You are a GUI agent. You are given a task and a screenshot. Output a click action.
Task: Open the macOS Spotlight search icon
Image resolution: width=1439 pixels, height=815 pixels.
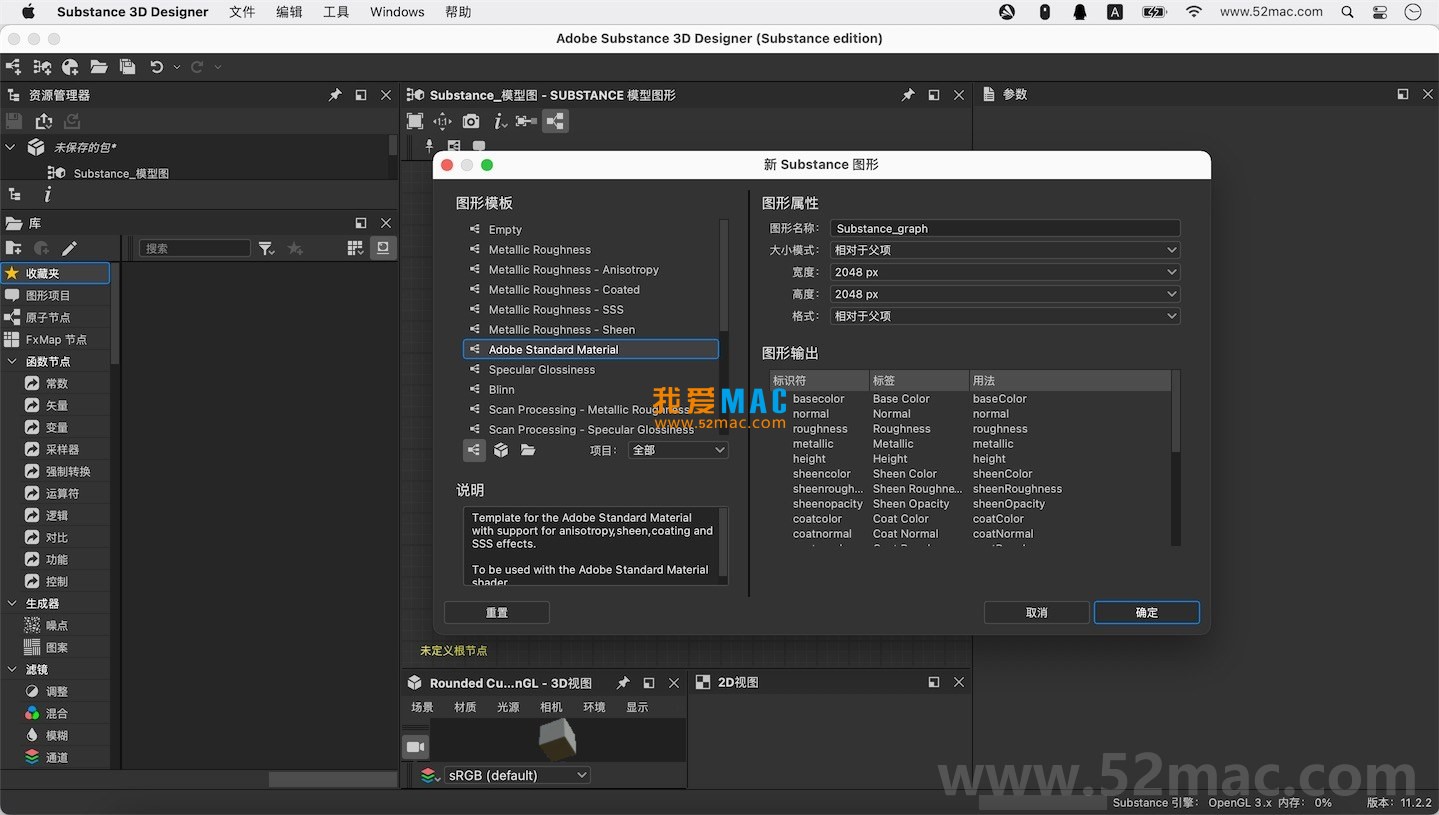pyautogui.click(x=1348, y=12)
